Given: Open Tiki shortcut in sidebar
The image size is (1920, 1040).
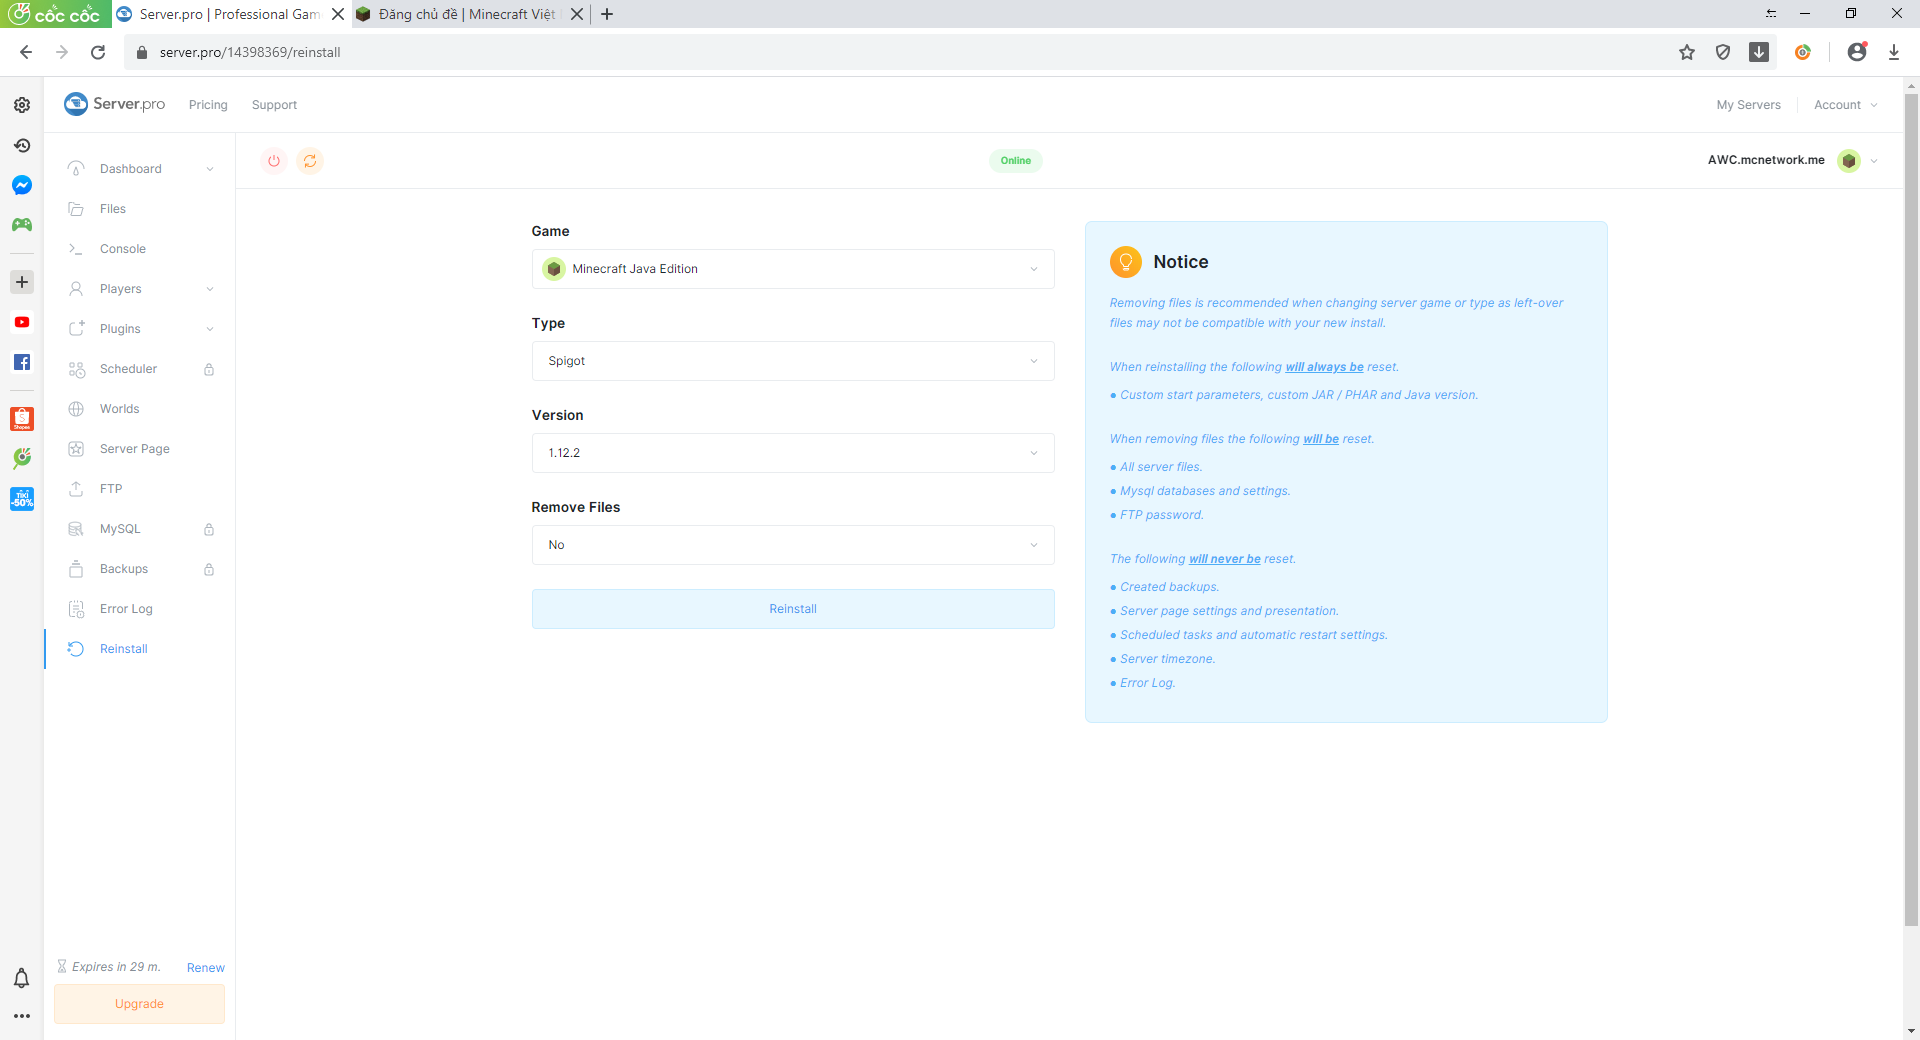Looking at the screenshot, I should pos(22,498).
